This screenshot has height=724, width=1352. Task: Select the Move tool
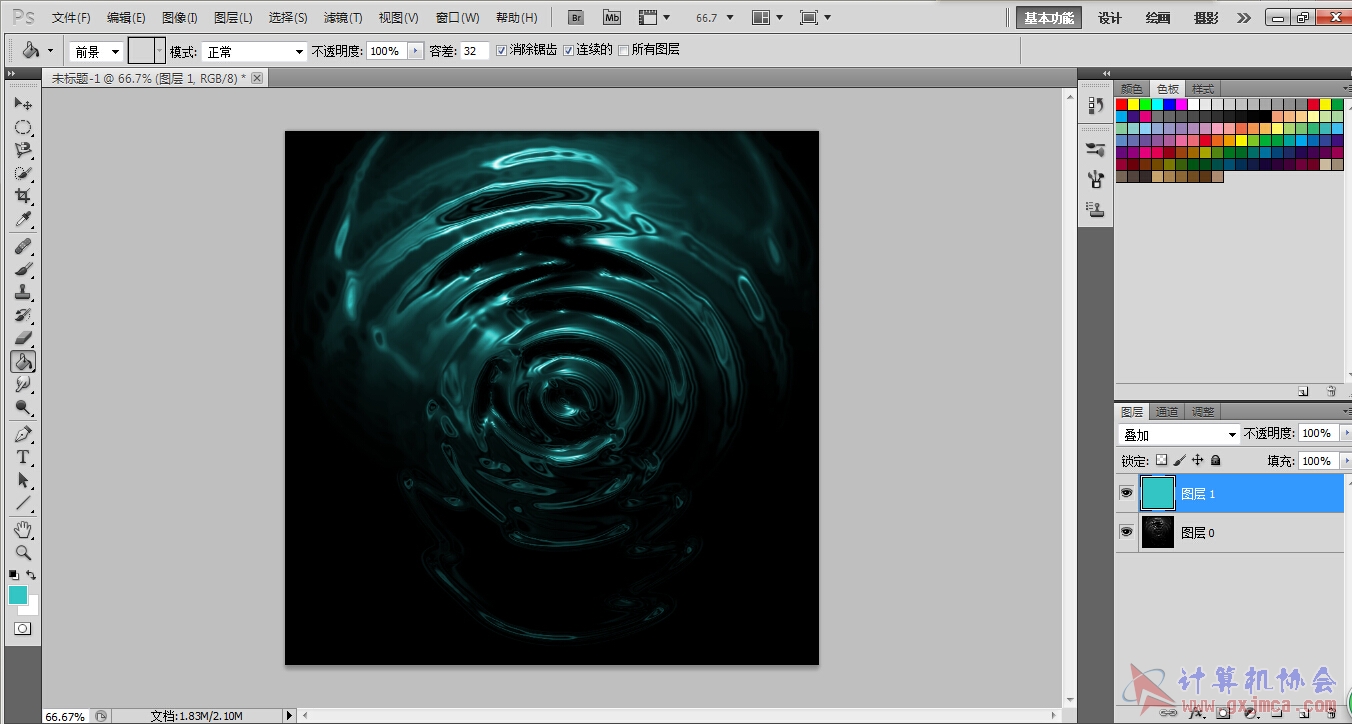(23, 104)
